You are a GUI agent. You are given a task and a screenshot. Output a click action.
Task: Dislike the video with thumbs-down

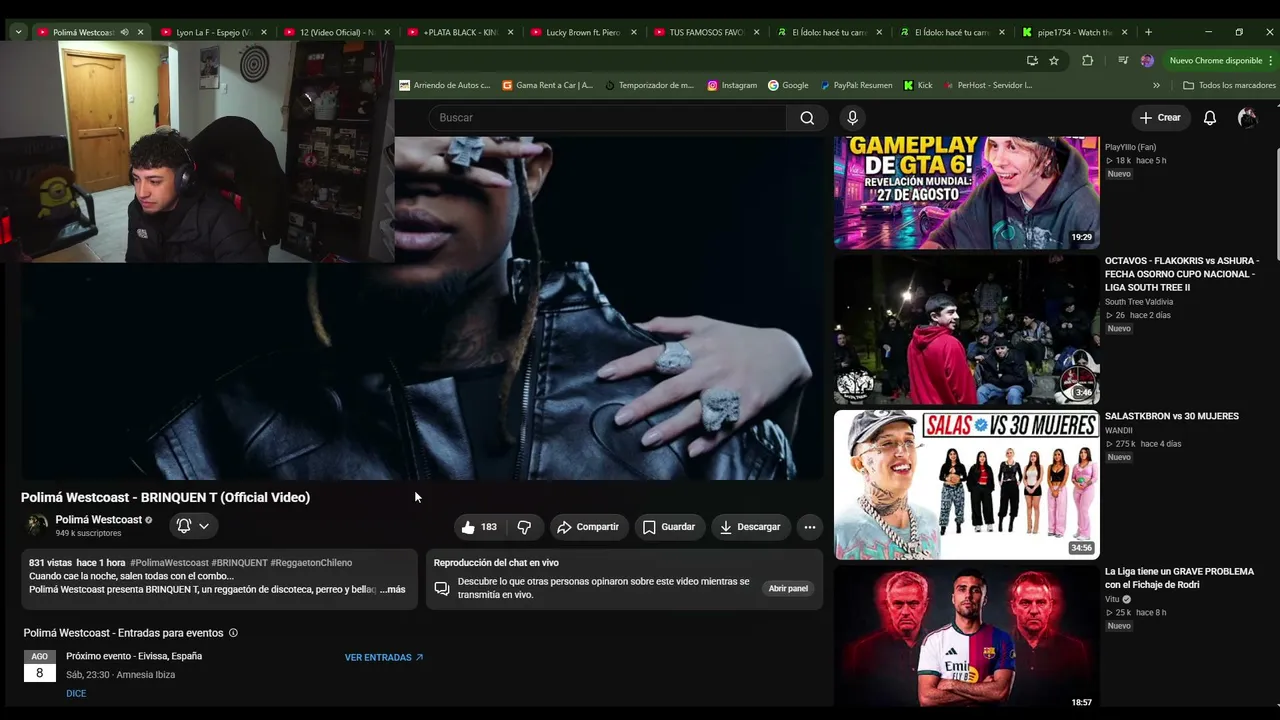pyautogui.click(x=524, y=527)
